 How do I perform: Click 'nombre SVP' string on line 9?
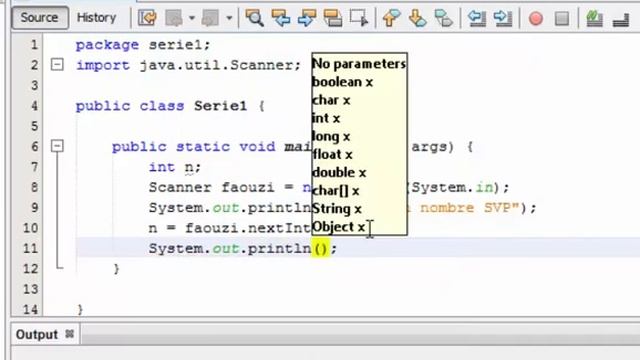(465, 208)
